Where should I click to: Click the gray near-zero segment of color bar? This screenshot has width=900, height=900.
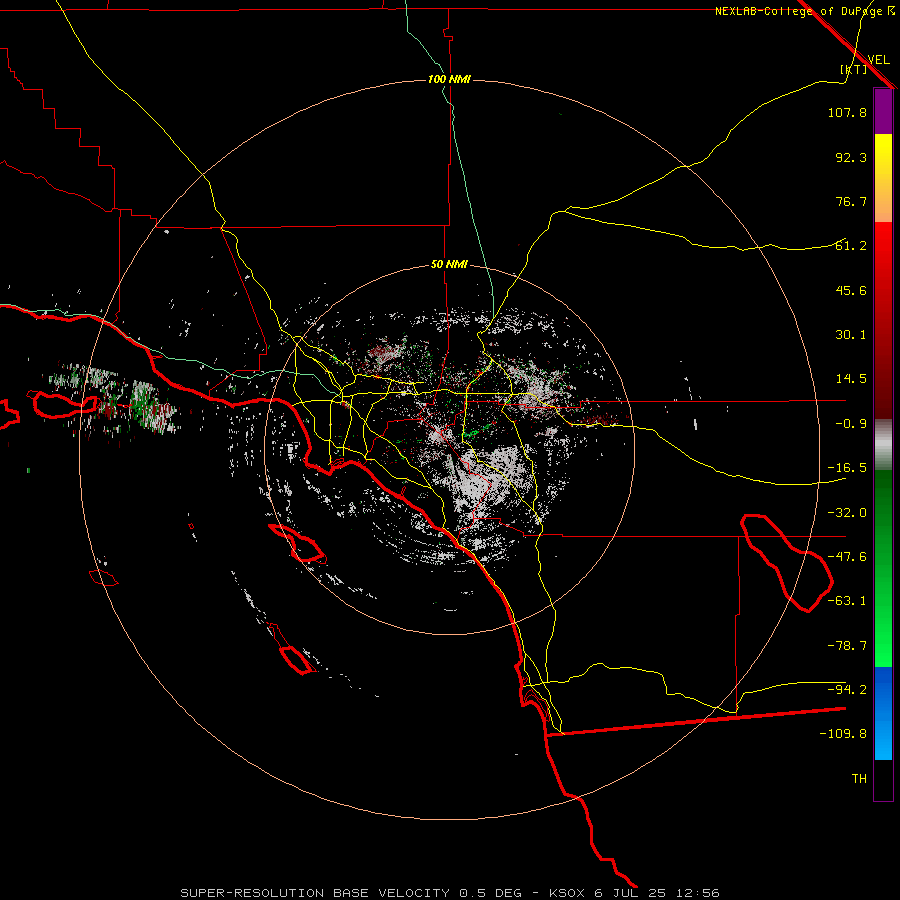[x=883, y=445]
